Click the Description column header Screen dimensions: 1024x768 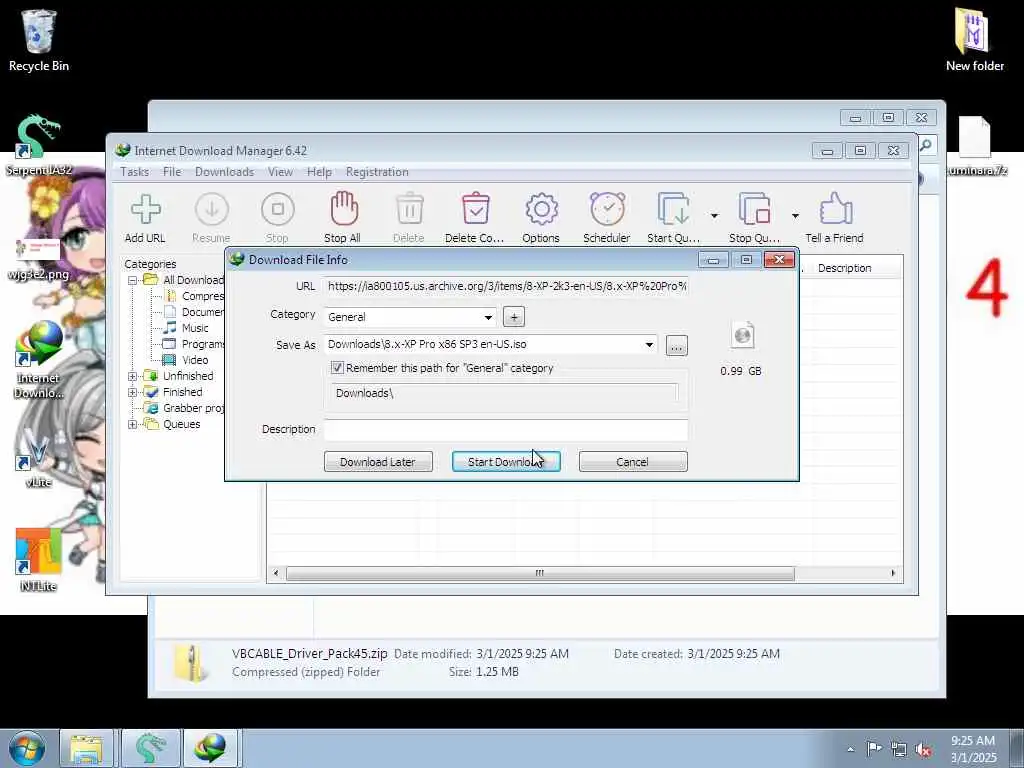tap(844, 268)
